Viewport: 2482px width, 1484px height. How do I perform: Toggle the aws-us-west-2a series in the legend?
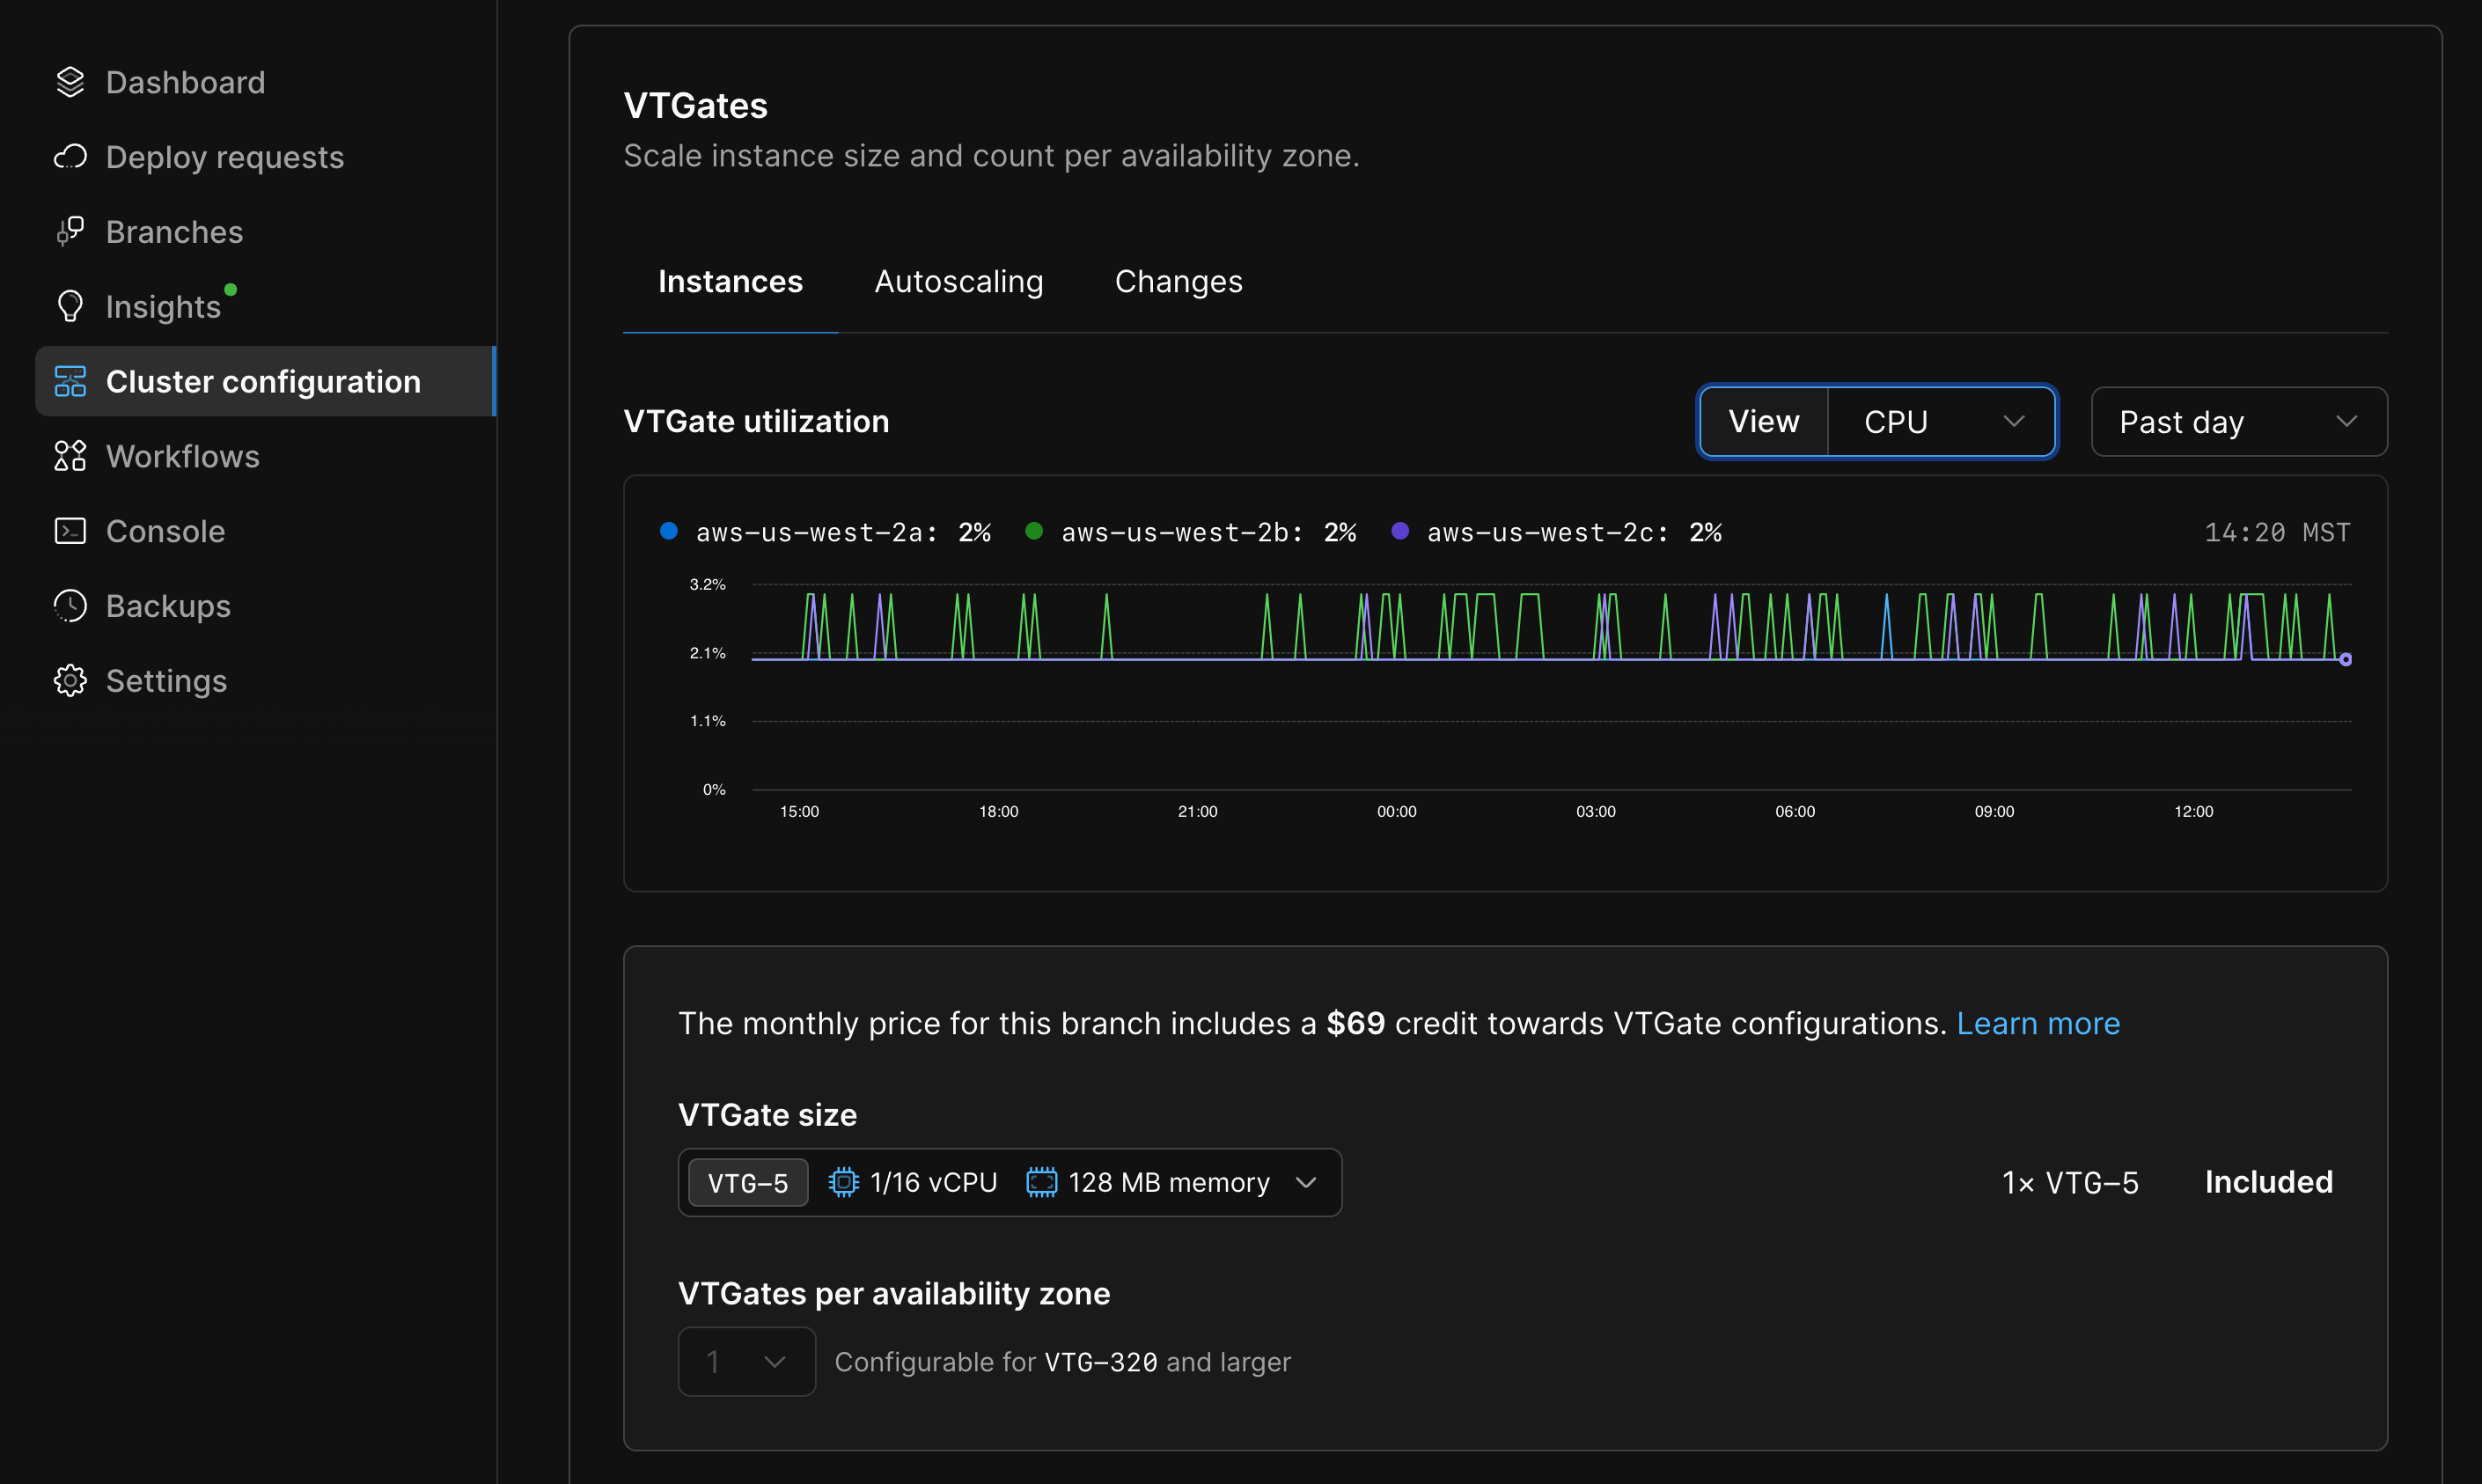[826, 531]
